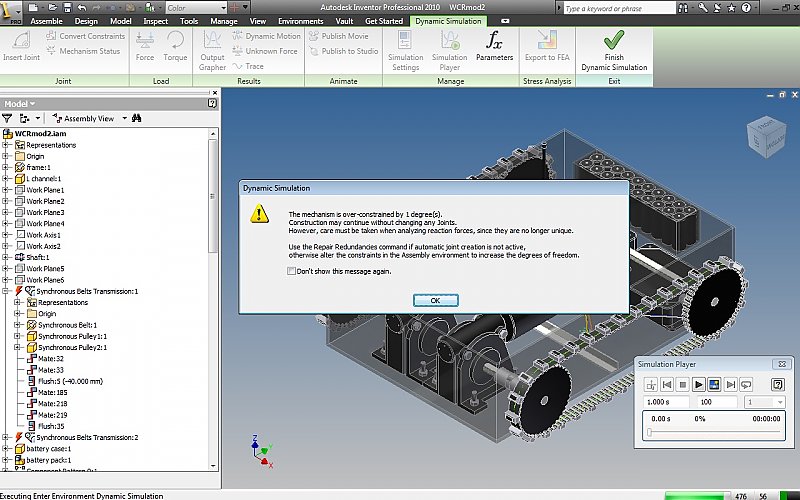Click the images field showing 100
Screen dimensions: 800x500
click(x=717, y=402)
